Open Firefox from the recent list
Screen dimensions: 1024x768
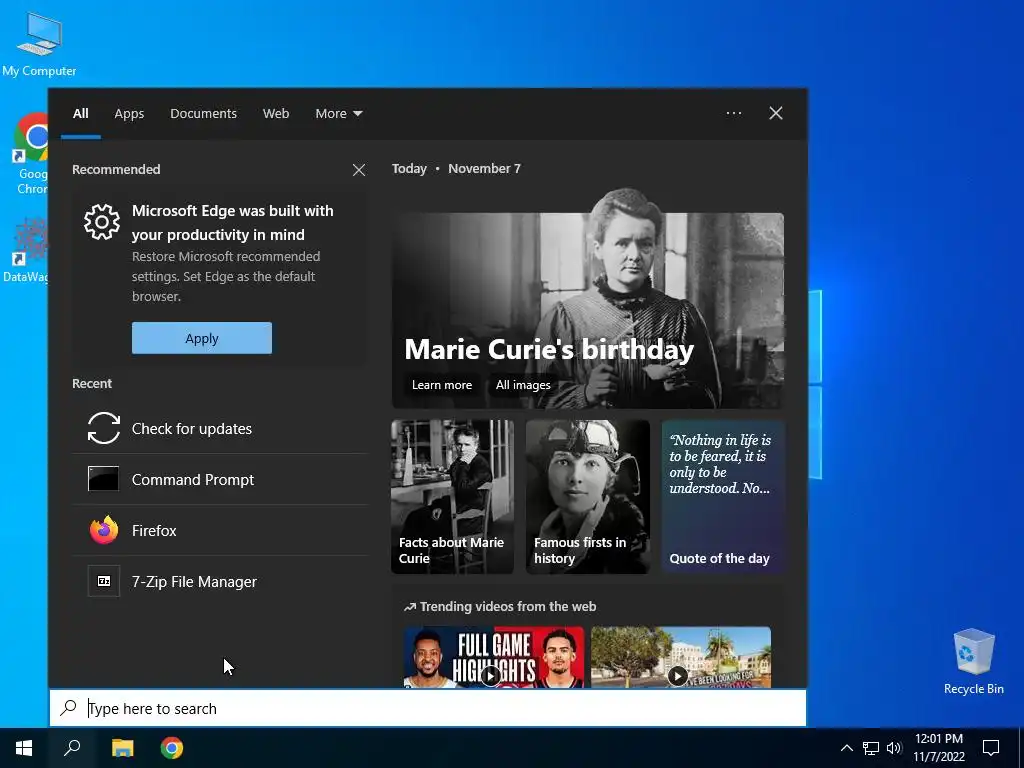221,530
